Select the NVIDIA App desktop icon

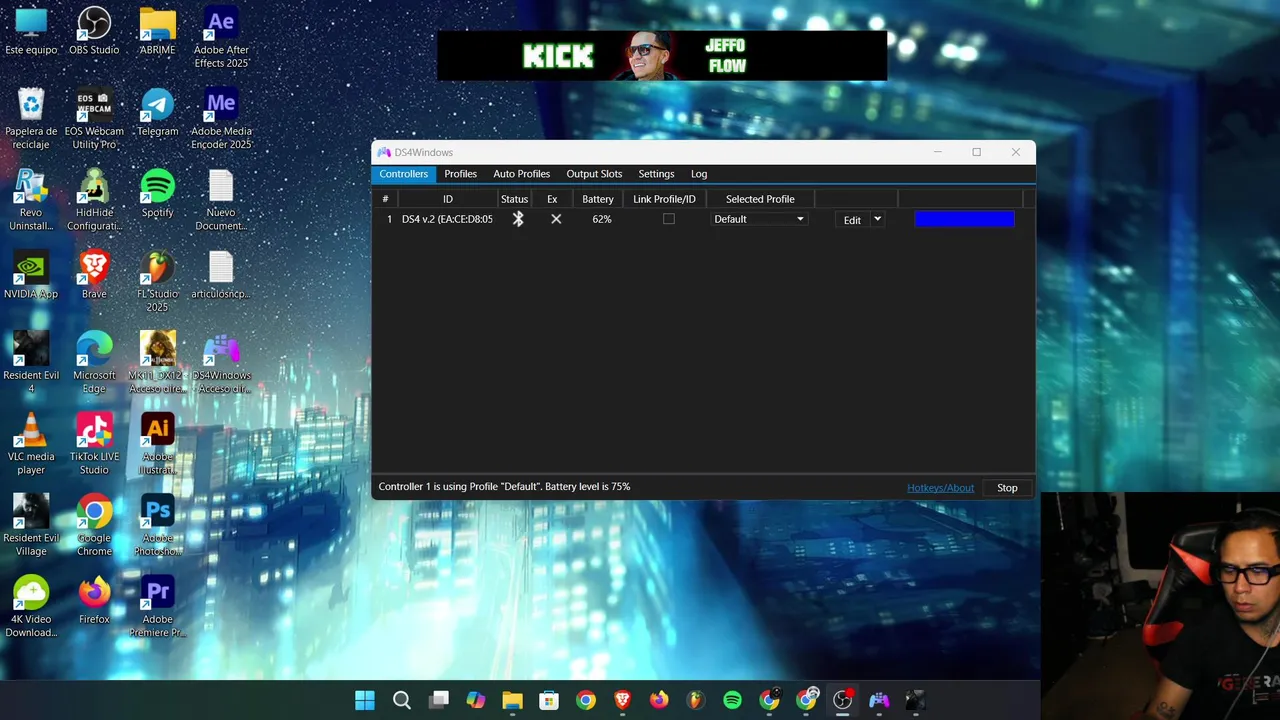pyautogui.click(x=31, y=275)
